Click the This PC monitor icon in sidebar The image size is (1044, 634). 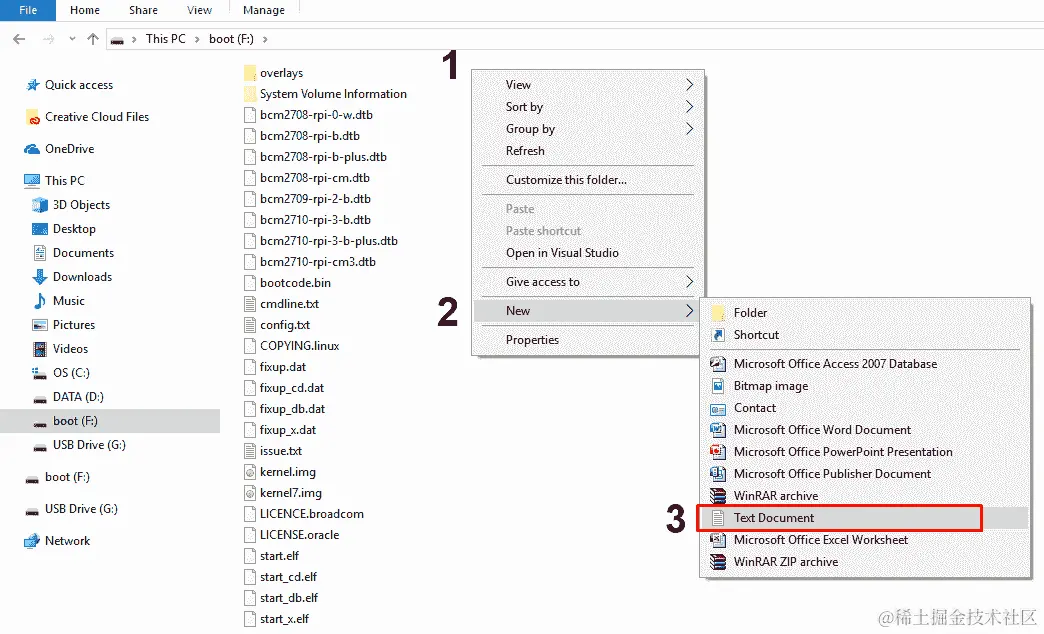(32, 180)
